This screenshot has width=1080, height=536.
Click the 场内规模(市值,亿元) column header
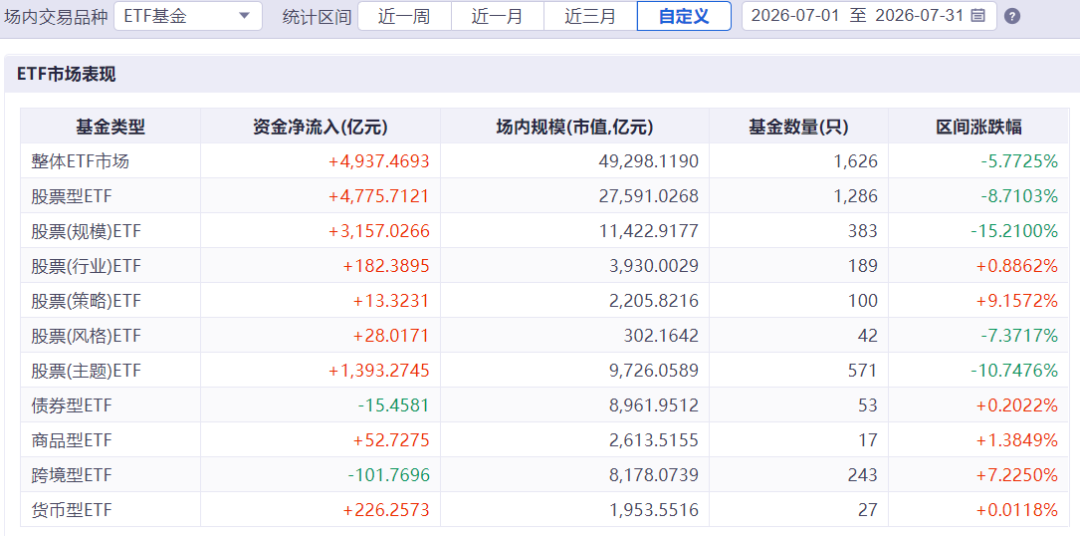574,127
